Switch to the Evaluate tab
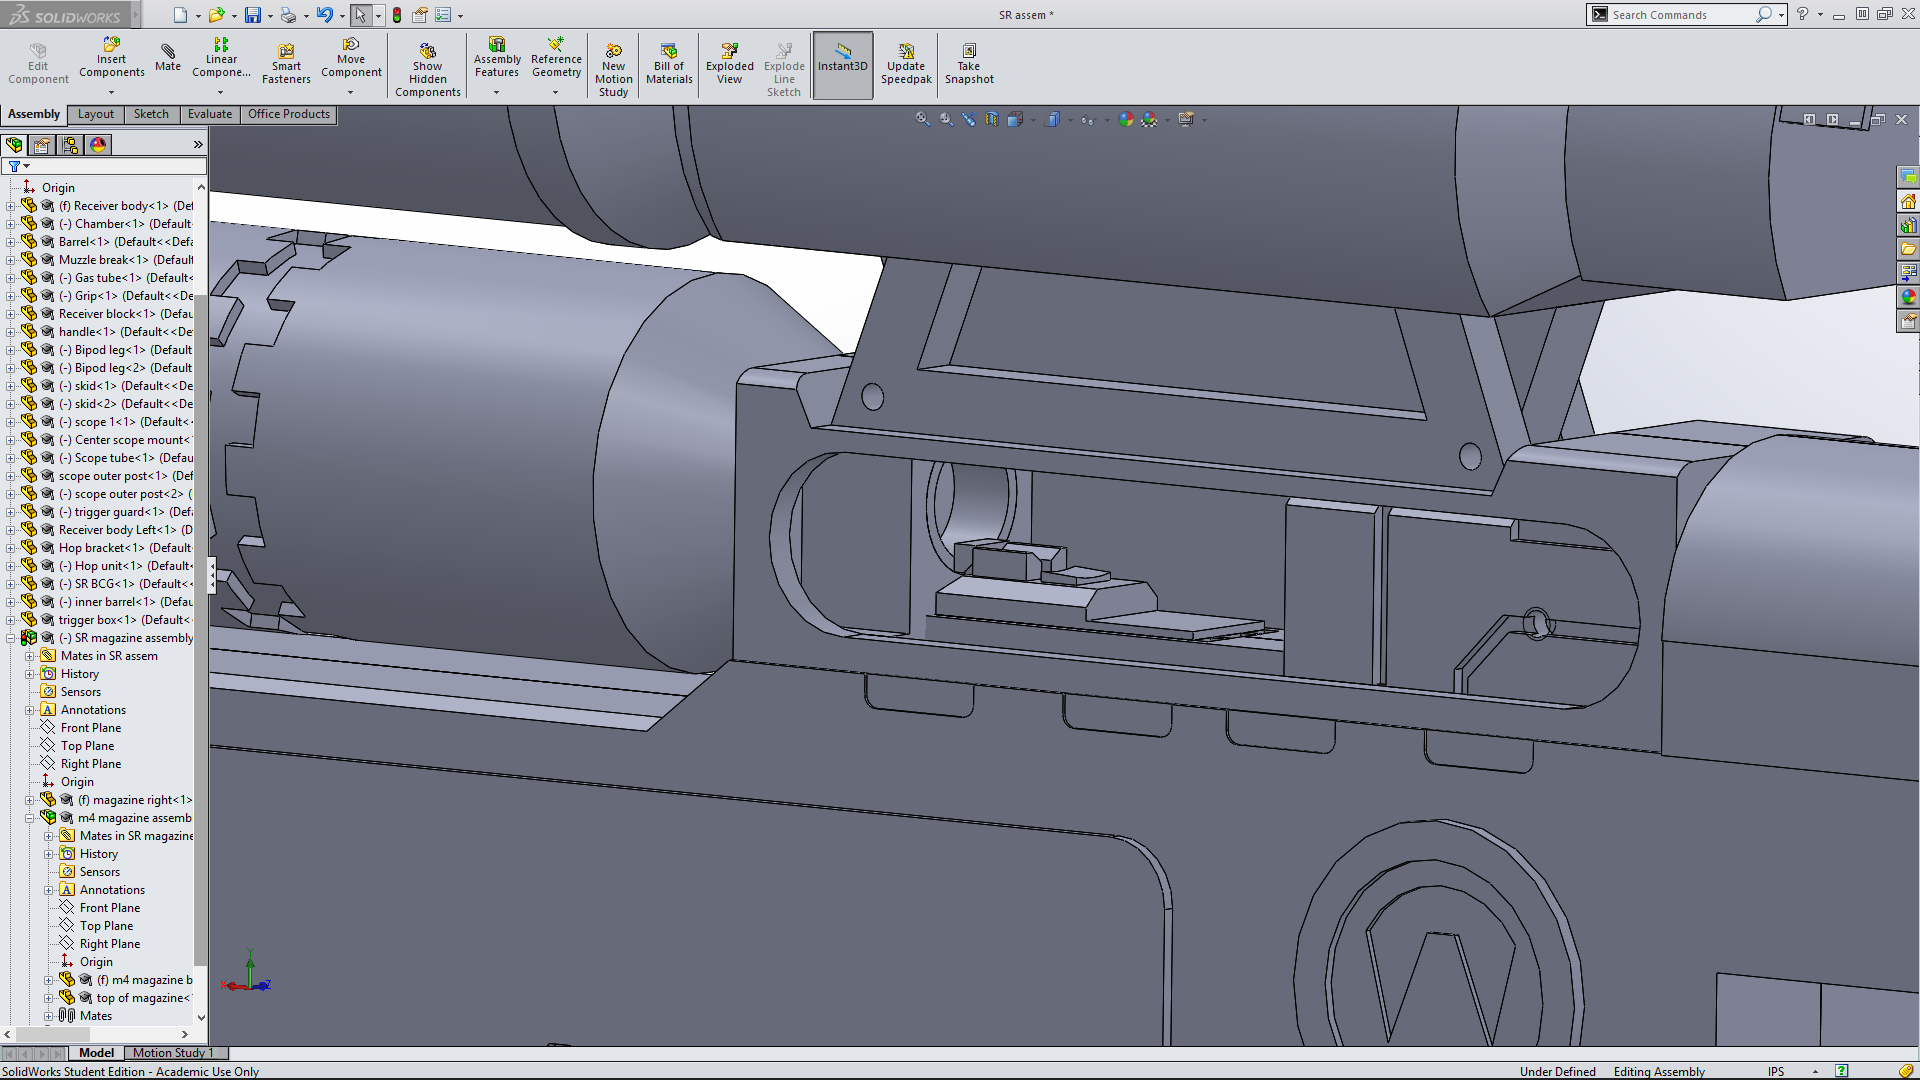Viewport: 1920px width, 1080px height. pos(210,114)
